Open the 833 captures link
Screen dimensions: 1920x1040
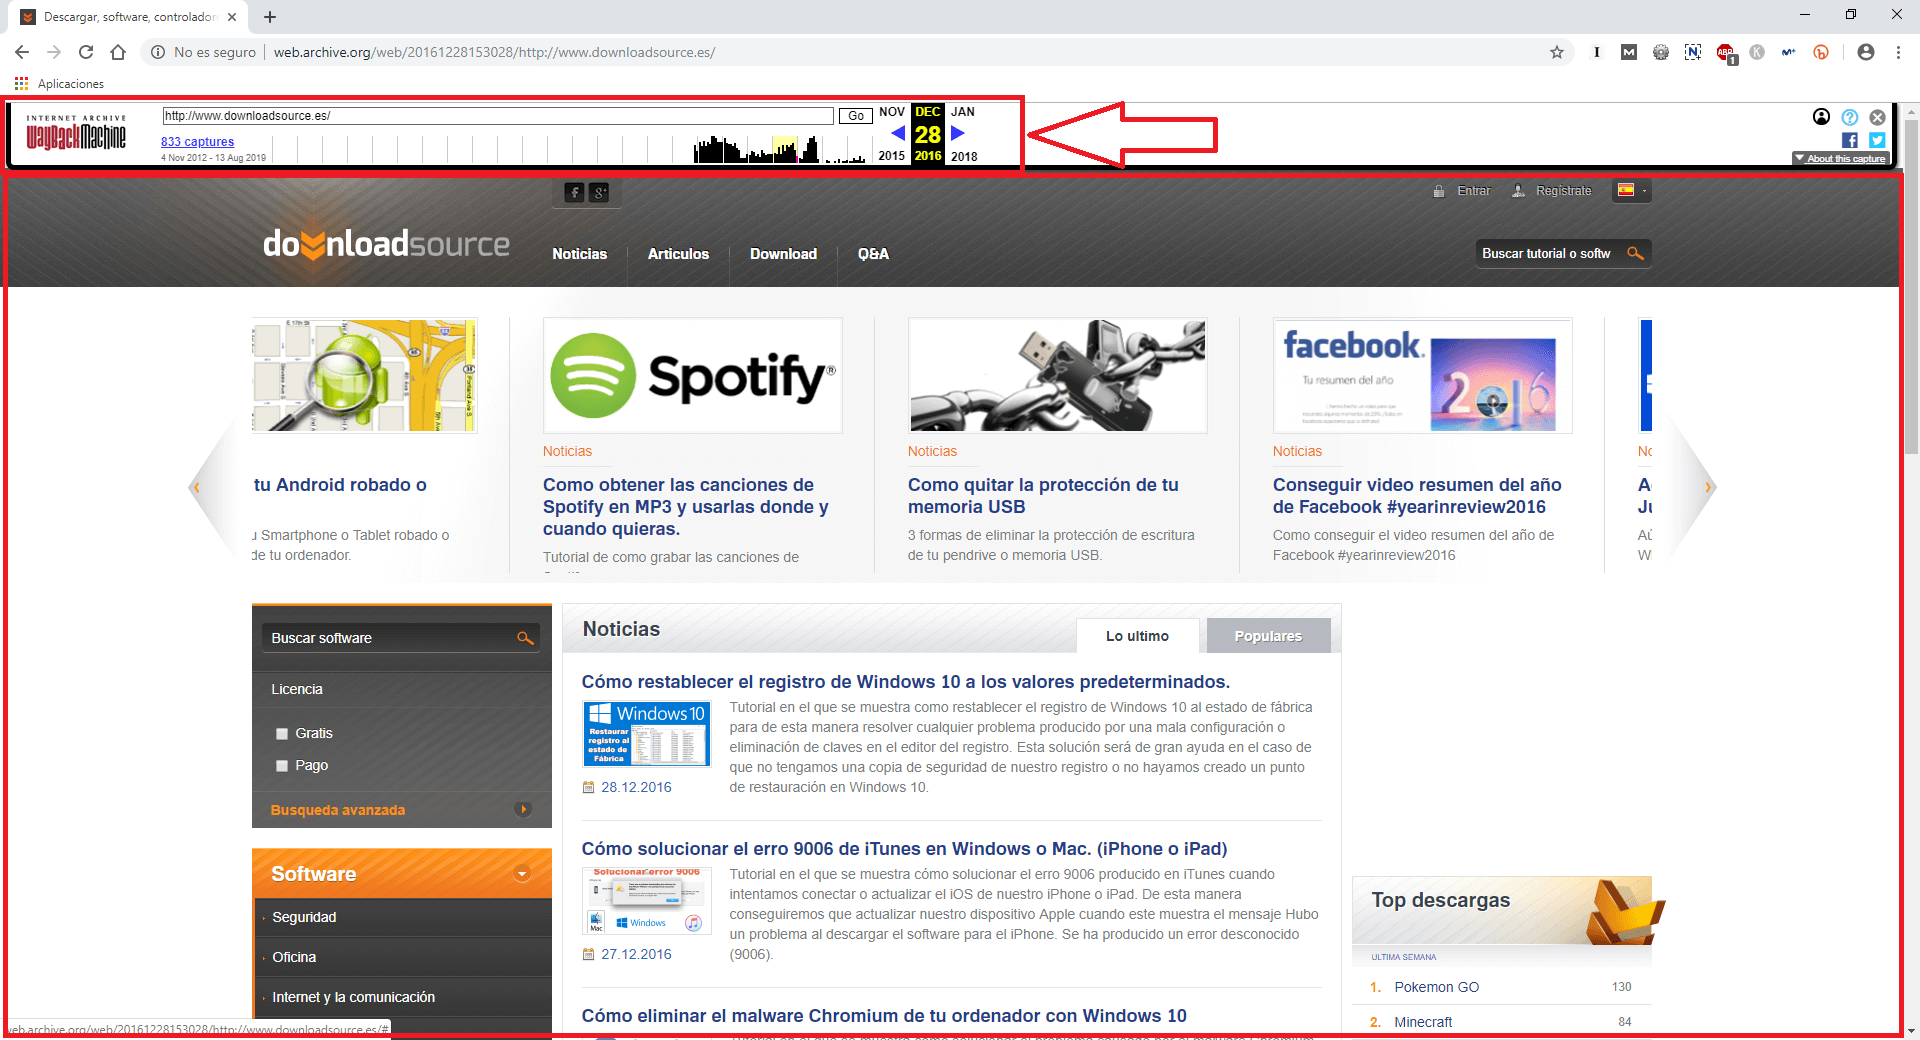tap(198, 142)
